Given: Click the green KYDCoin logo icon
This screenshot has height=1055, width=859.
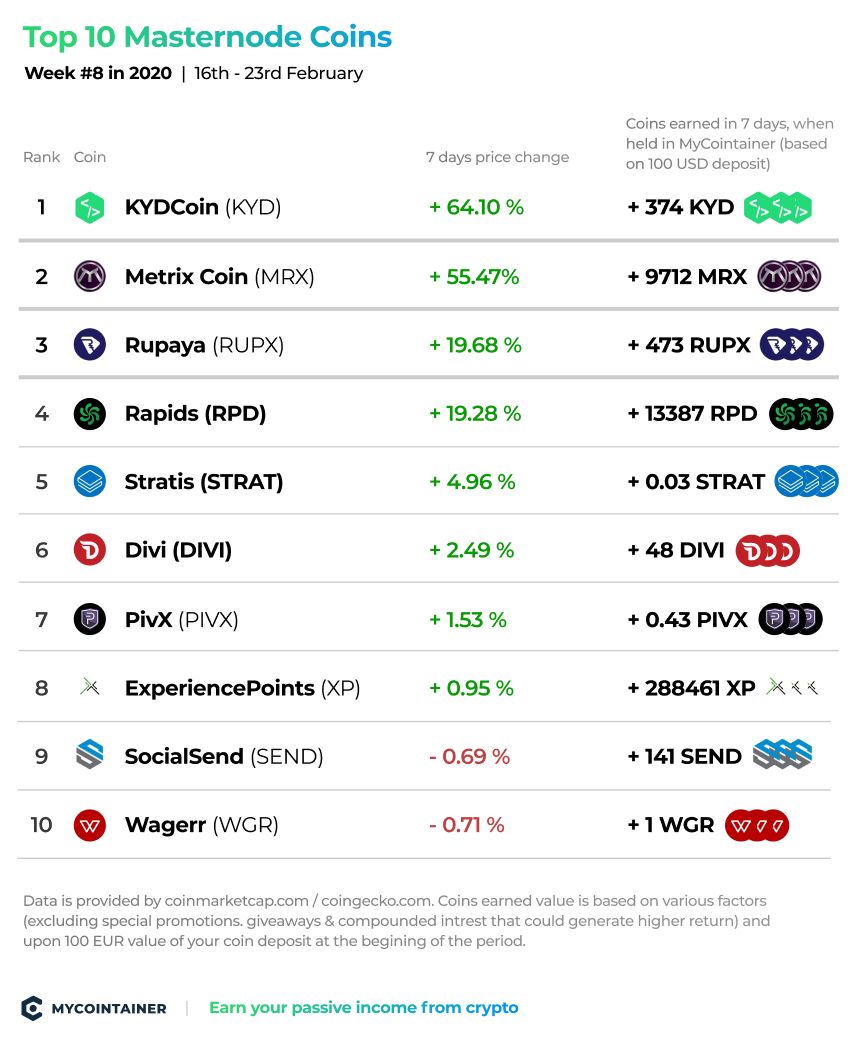Looking at the screenshot, I should click(89, 207).
